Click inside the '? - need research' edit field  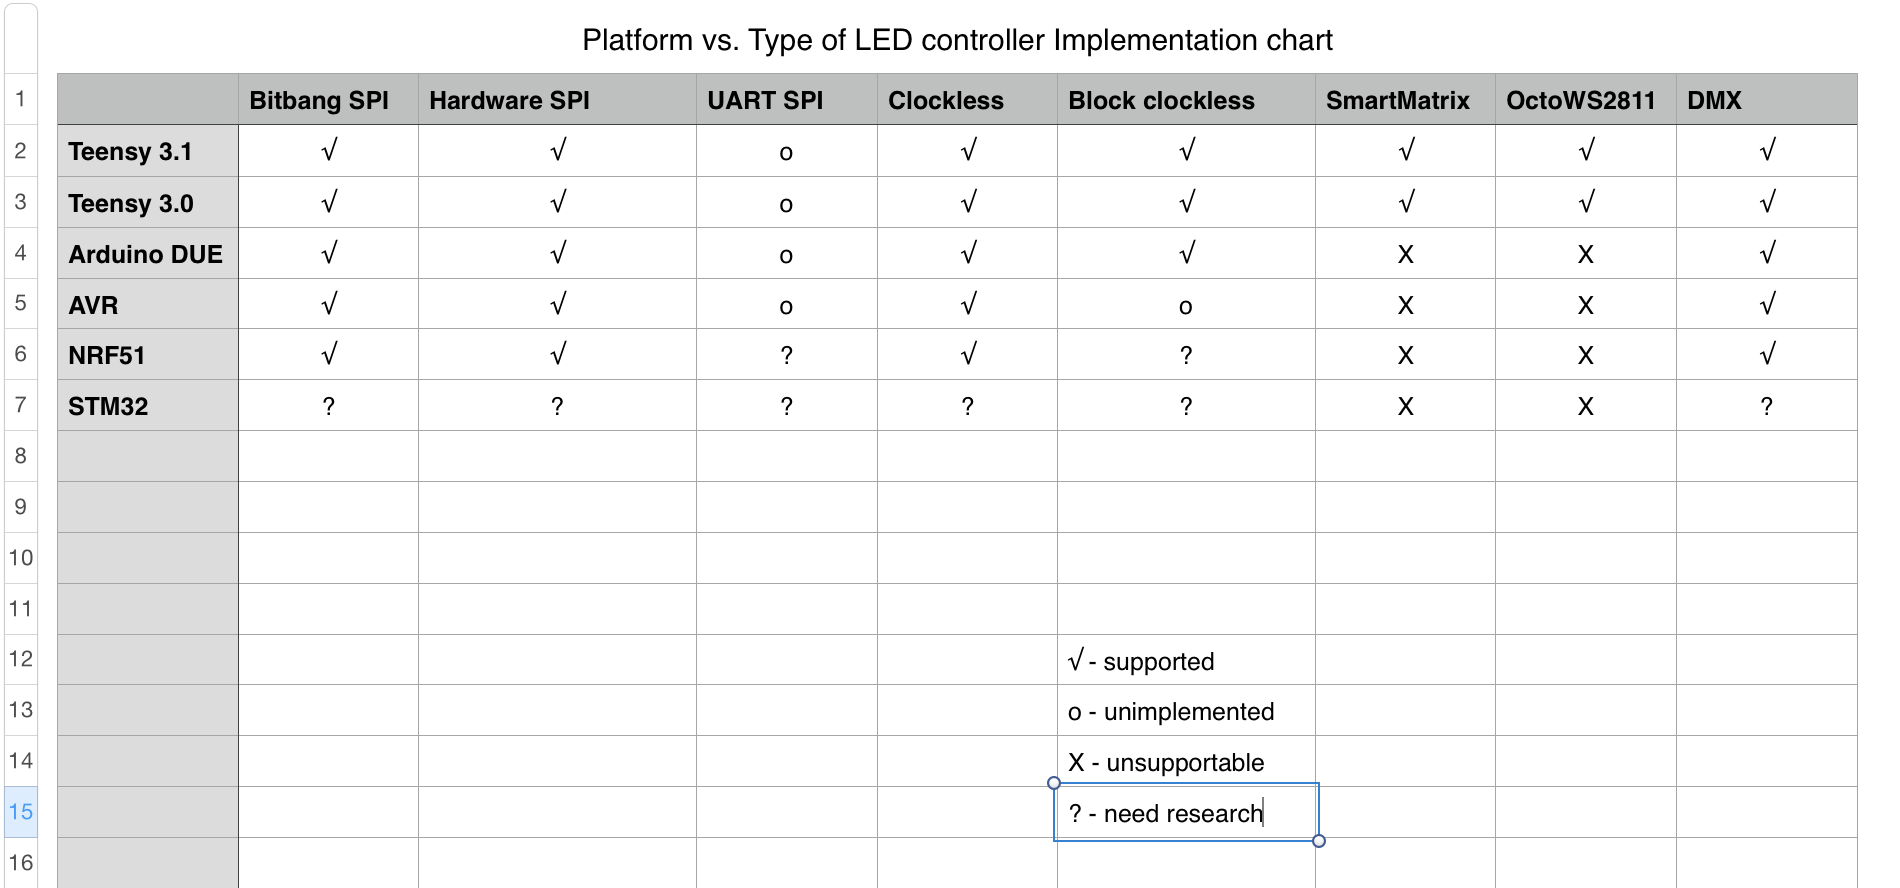pyautogui.click(x=1186, y=813)
